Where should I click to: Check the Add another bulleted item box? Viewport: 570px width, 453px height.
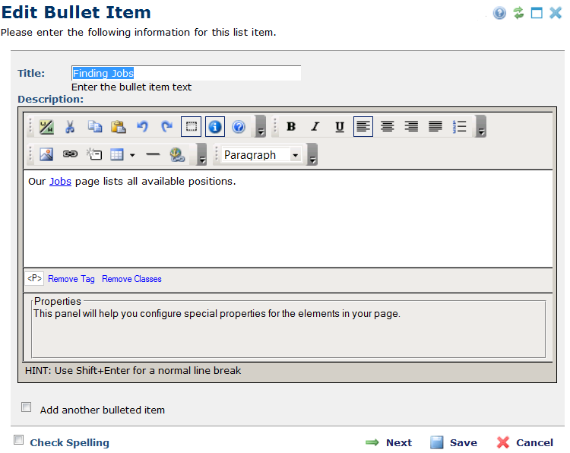click(x=26, y=407)
